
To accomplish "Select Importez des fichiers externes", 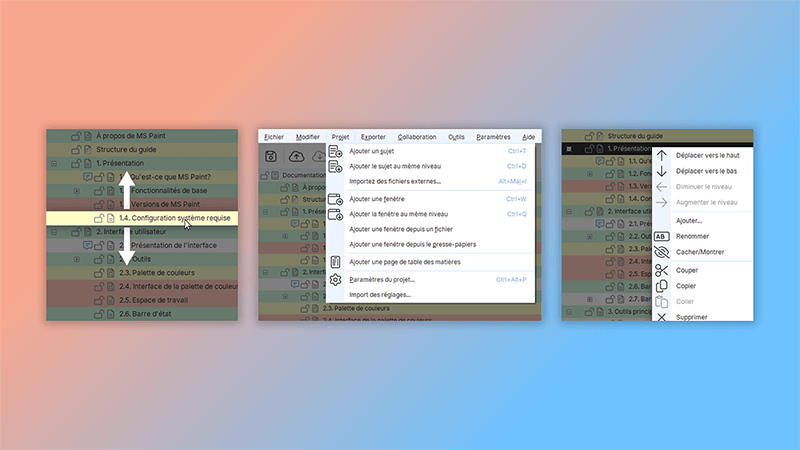I will click(395, 181).
